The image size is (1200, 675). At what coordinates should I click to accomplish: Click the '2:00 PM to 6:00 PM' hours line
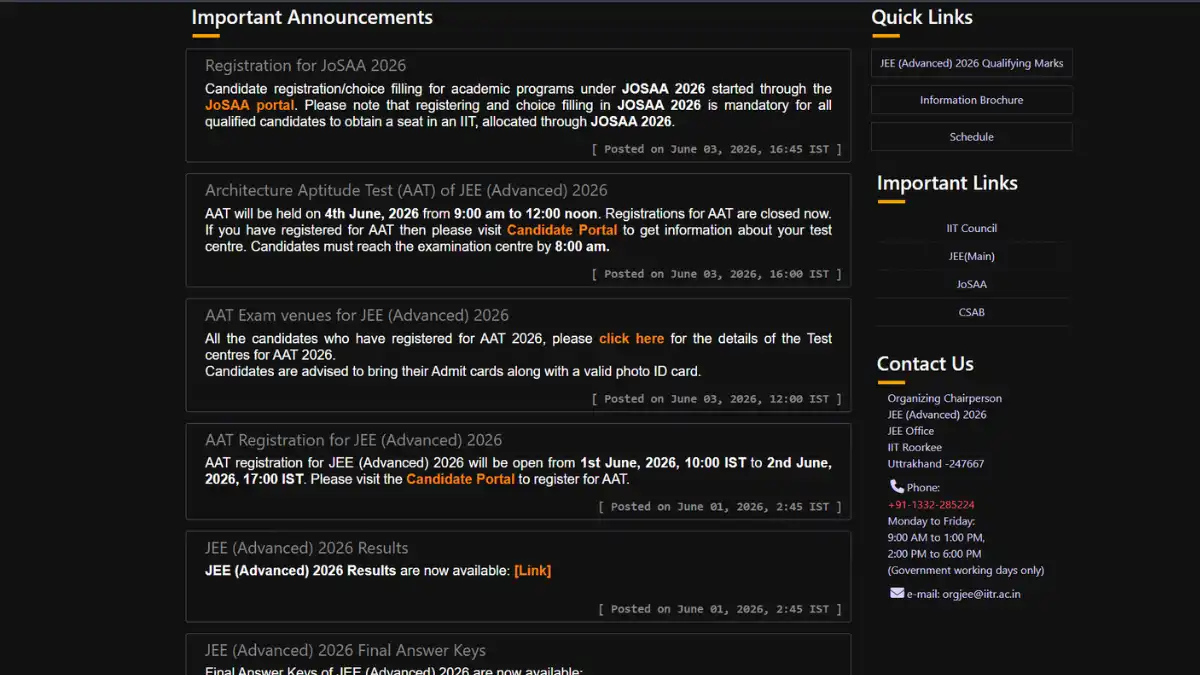click(935, 554)
